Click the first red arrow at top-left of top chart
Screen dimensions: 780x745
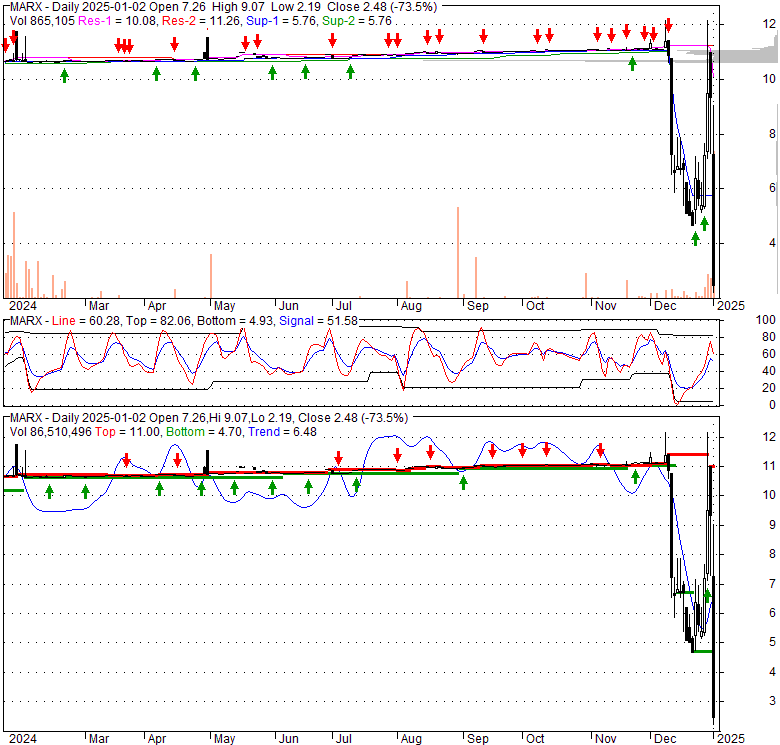click(x=6, y=44)
